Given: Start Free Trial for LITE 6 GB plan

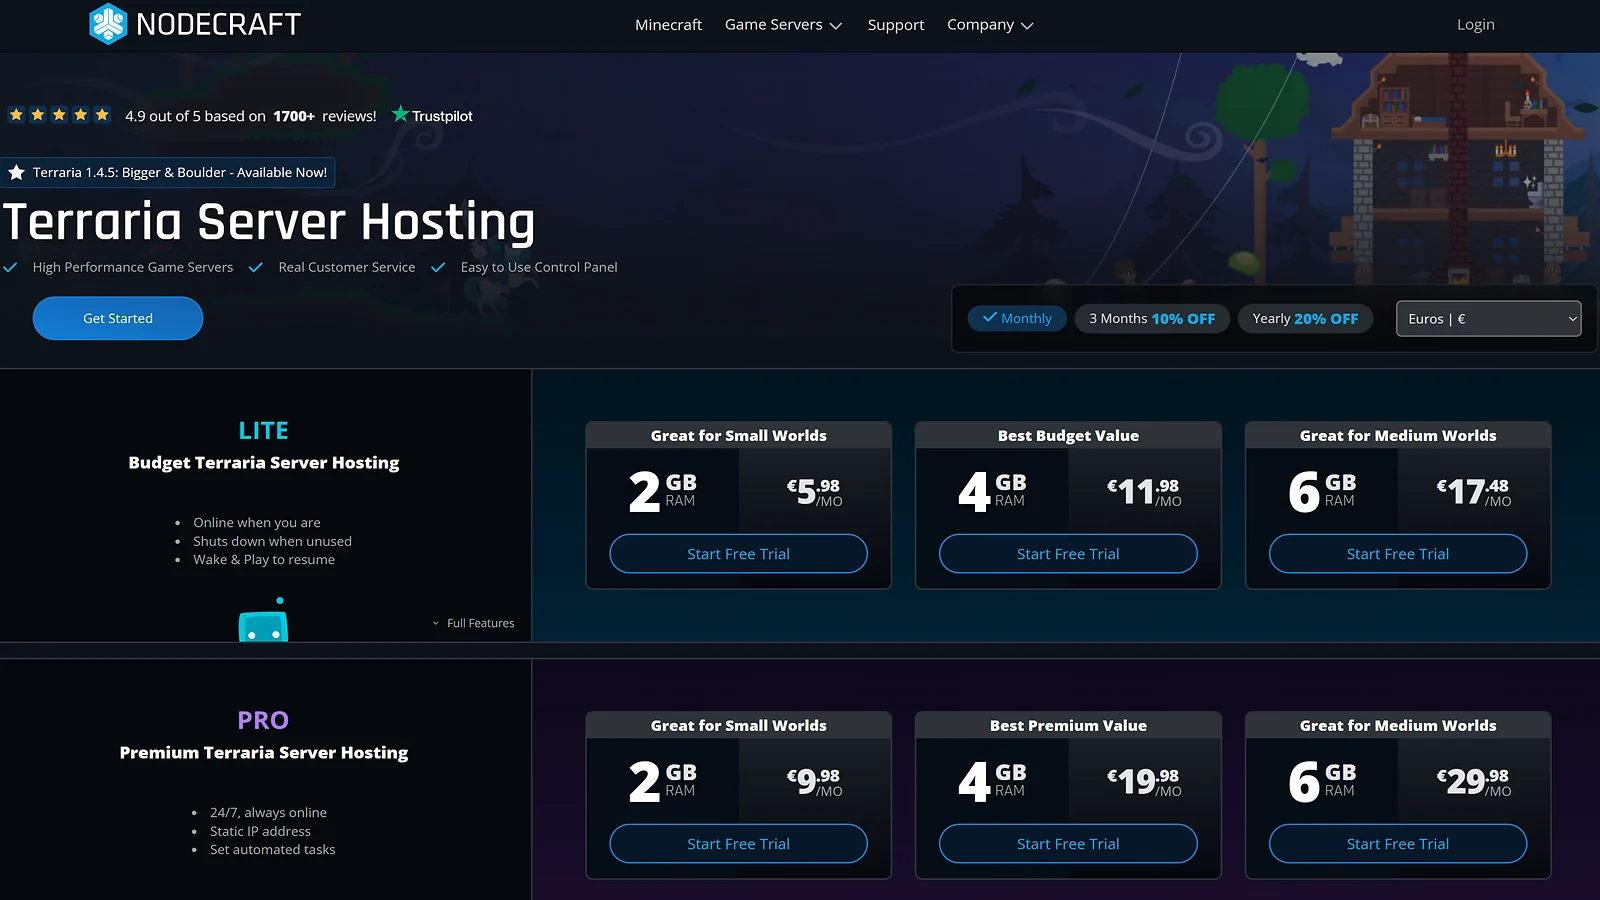Looking at the screenshot, I should click(1398, 554).
